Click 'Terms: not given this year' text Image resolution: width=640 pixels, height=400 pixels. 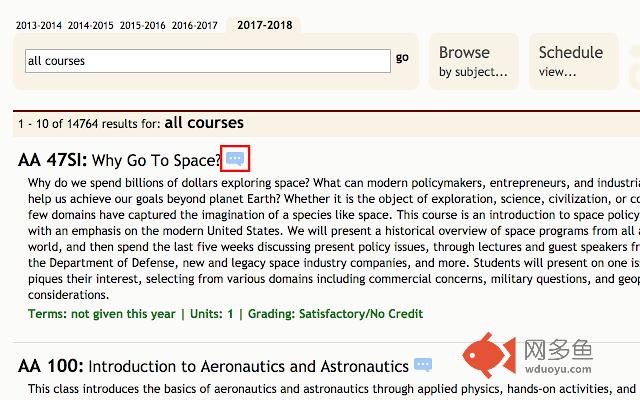pos(102,314)
